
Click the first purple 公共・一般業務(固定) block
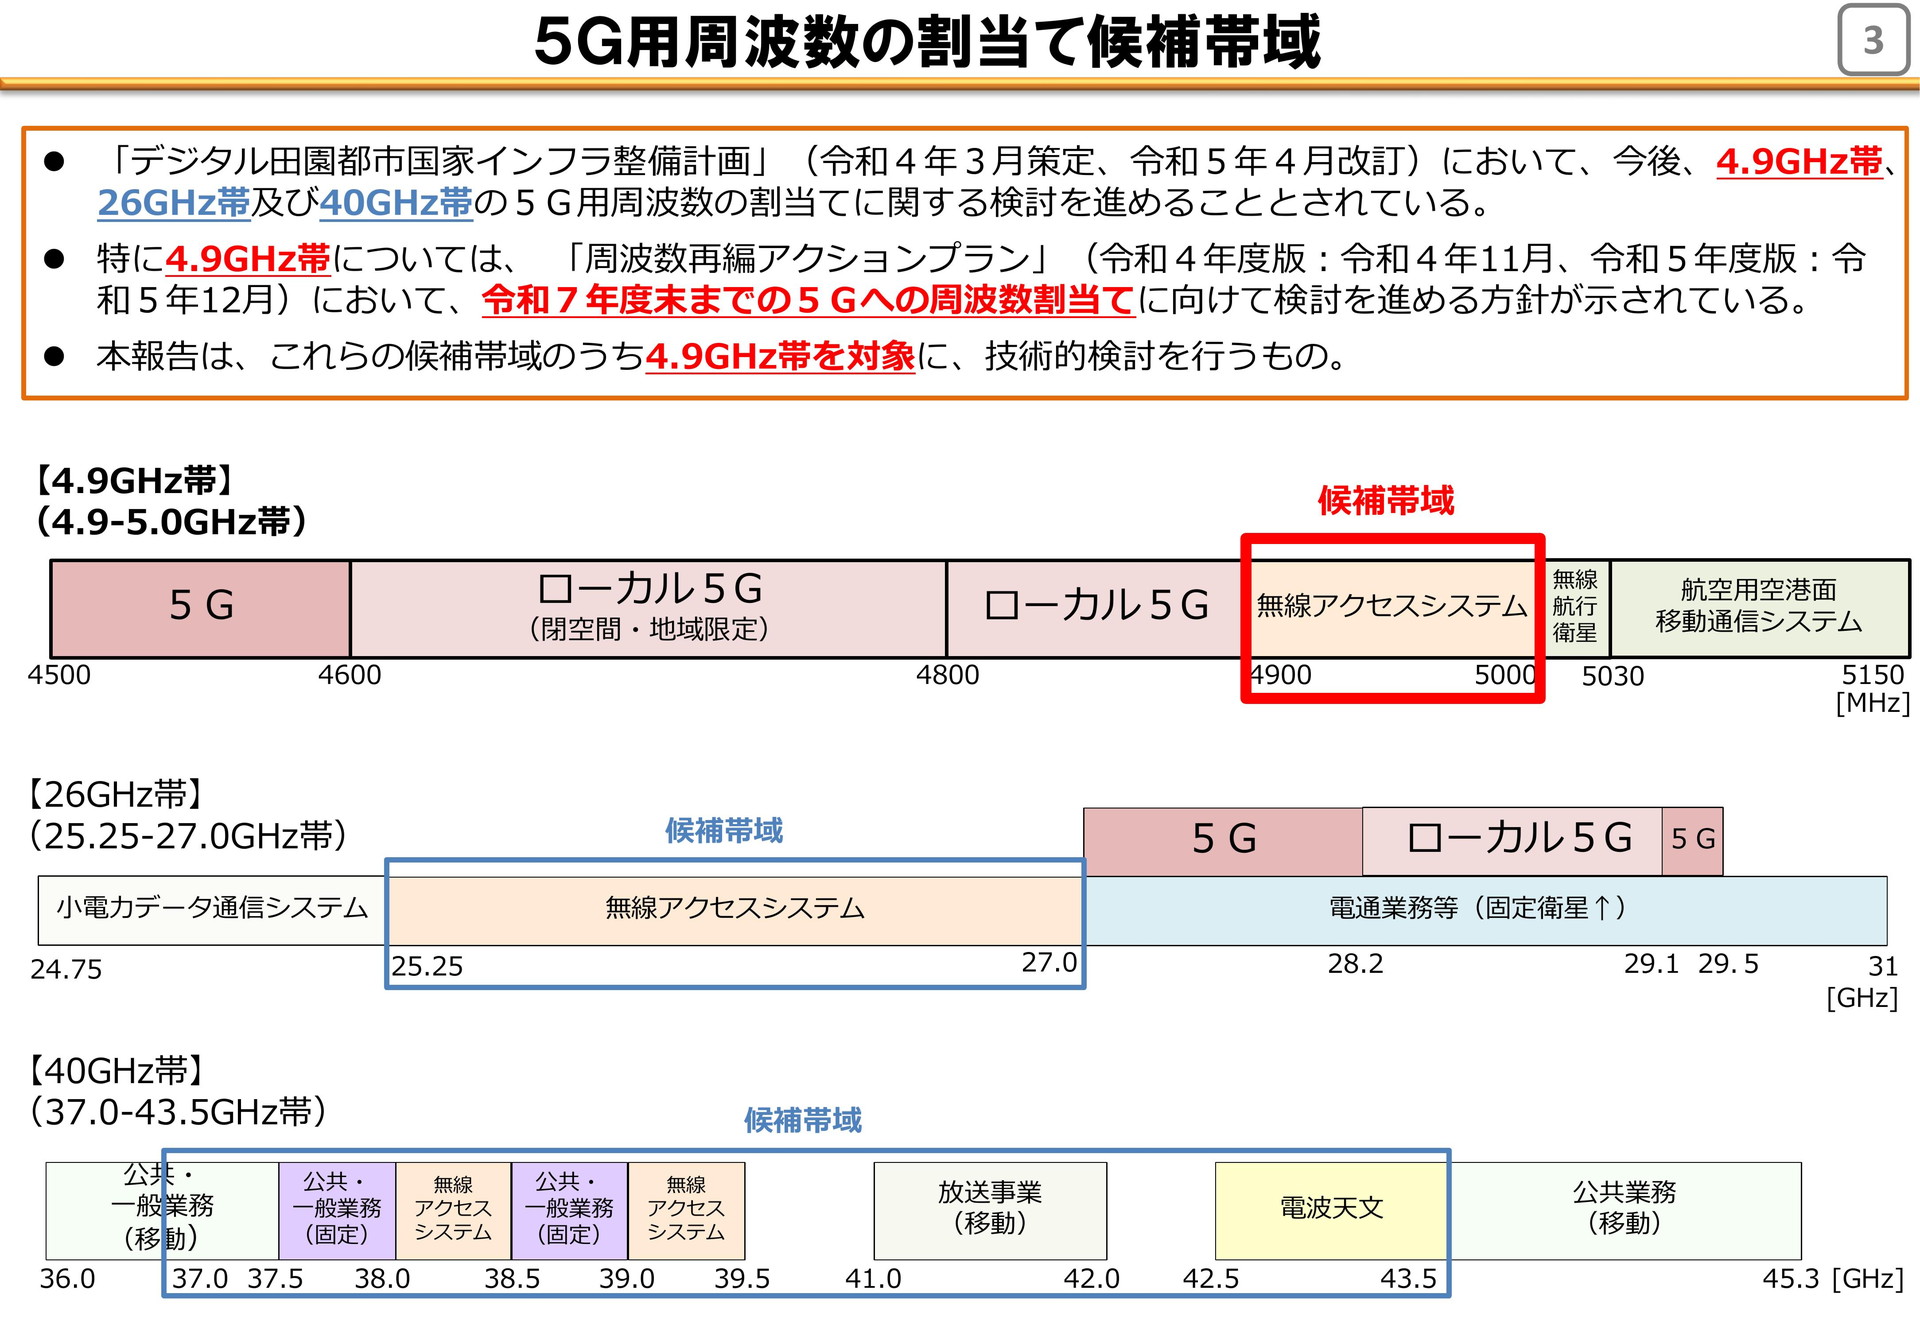point(337,1208)
